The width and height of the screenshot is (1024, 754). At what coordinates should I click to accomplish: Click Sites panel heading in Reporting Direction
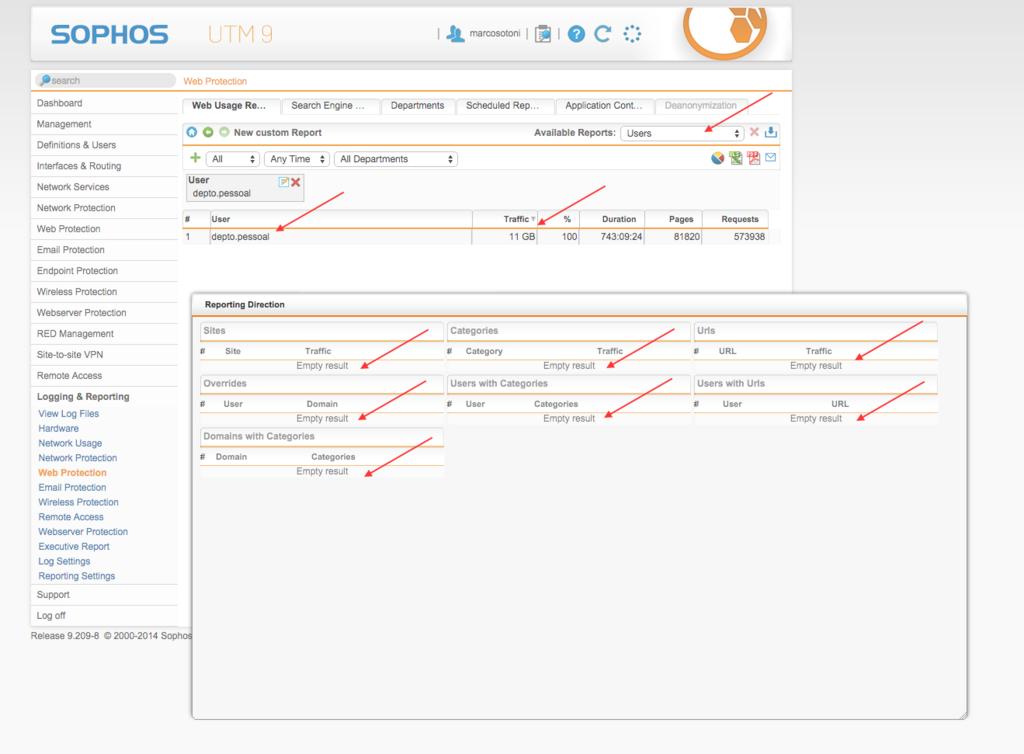214,330
